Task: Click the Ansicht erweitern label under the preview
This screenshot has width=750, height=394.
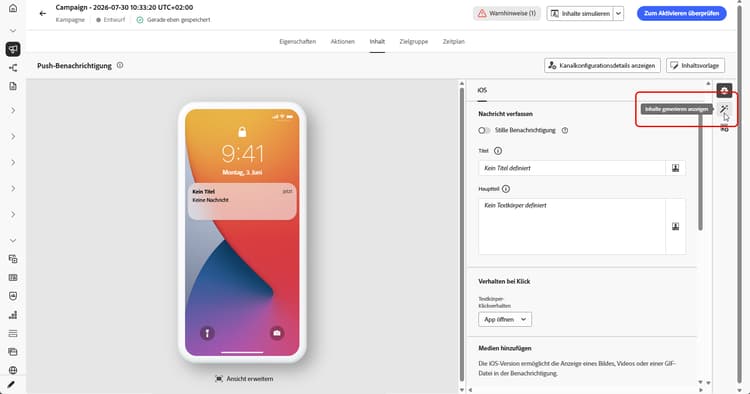Action: click(250, 379)
